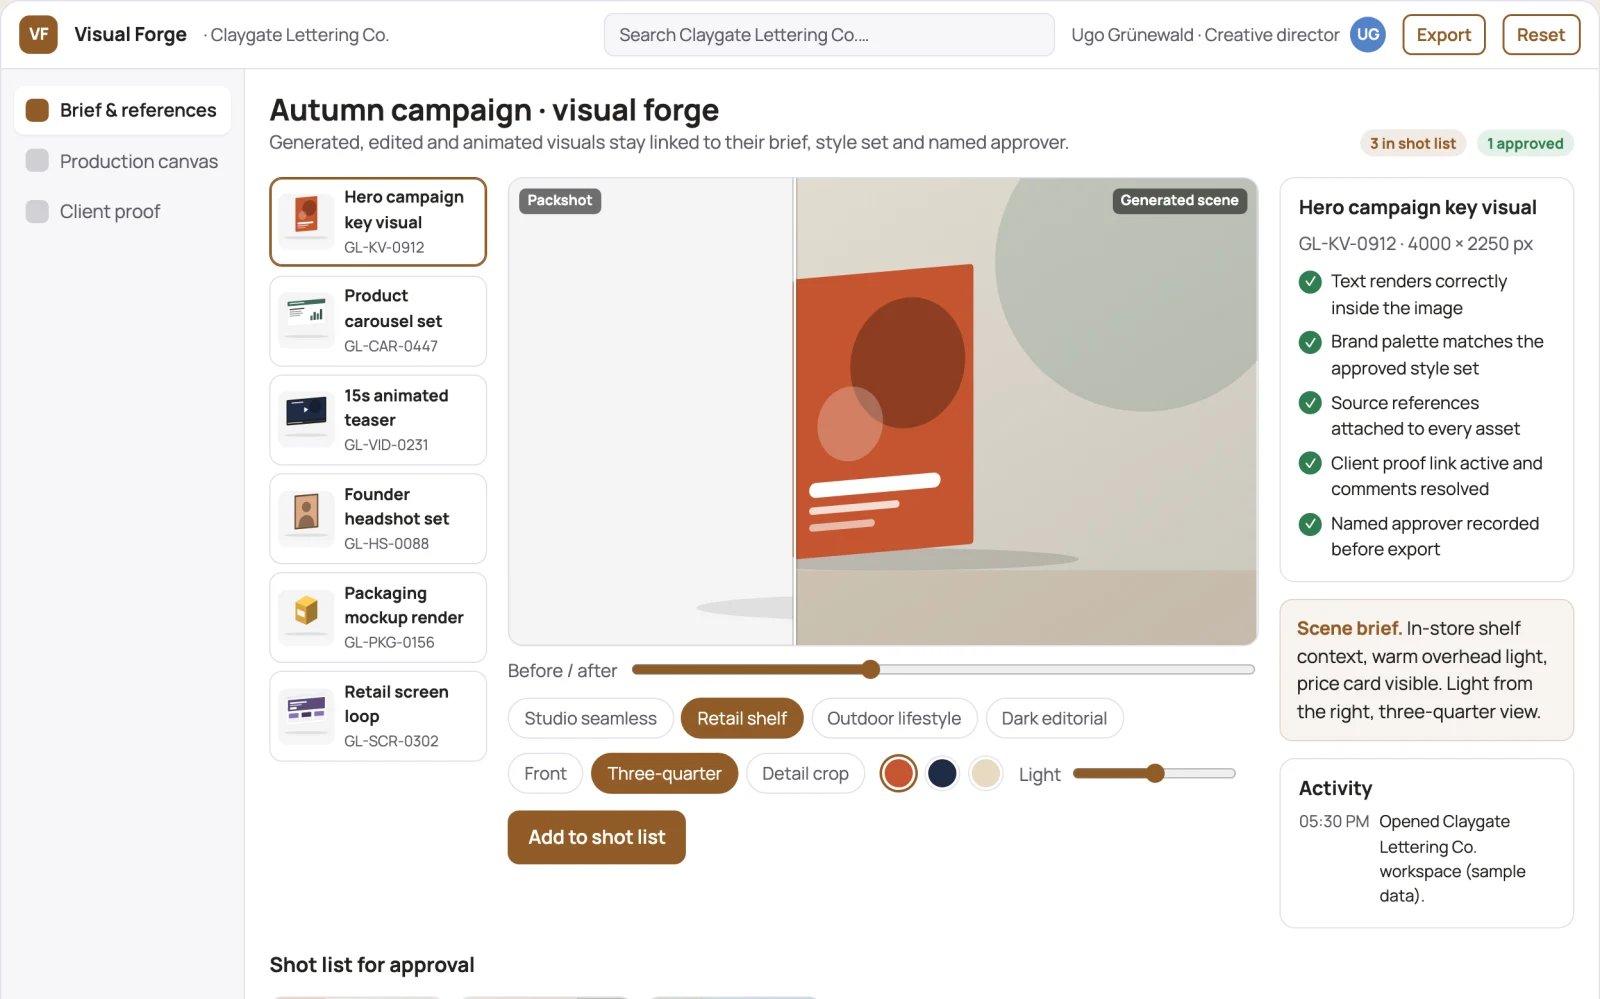Click the Brief & references sidebar icon
This screenshot has width=1600, height=999.
coord(37,110)
